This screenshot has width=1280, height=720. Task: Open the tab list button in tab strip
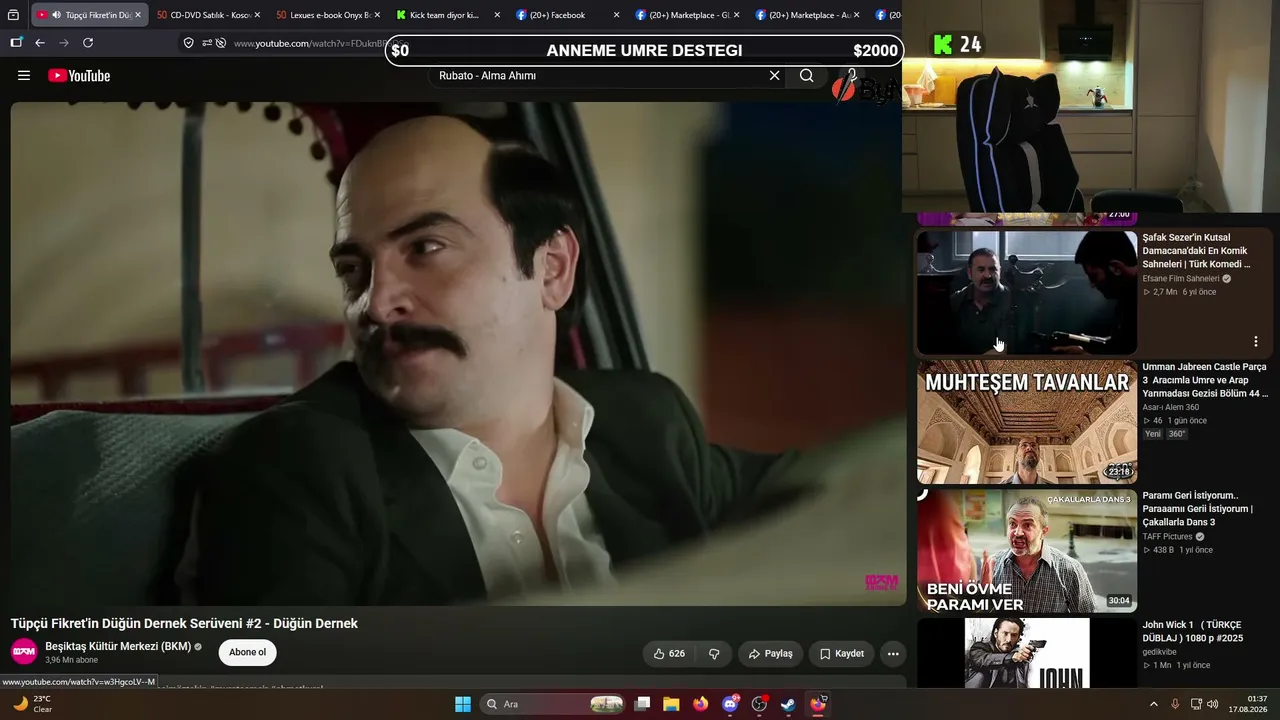tap(13, 15)
